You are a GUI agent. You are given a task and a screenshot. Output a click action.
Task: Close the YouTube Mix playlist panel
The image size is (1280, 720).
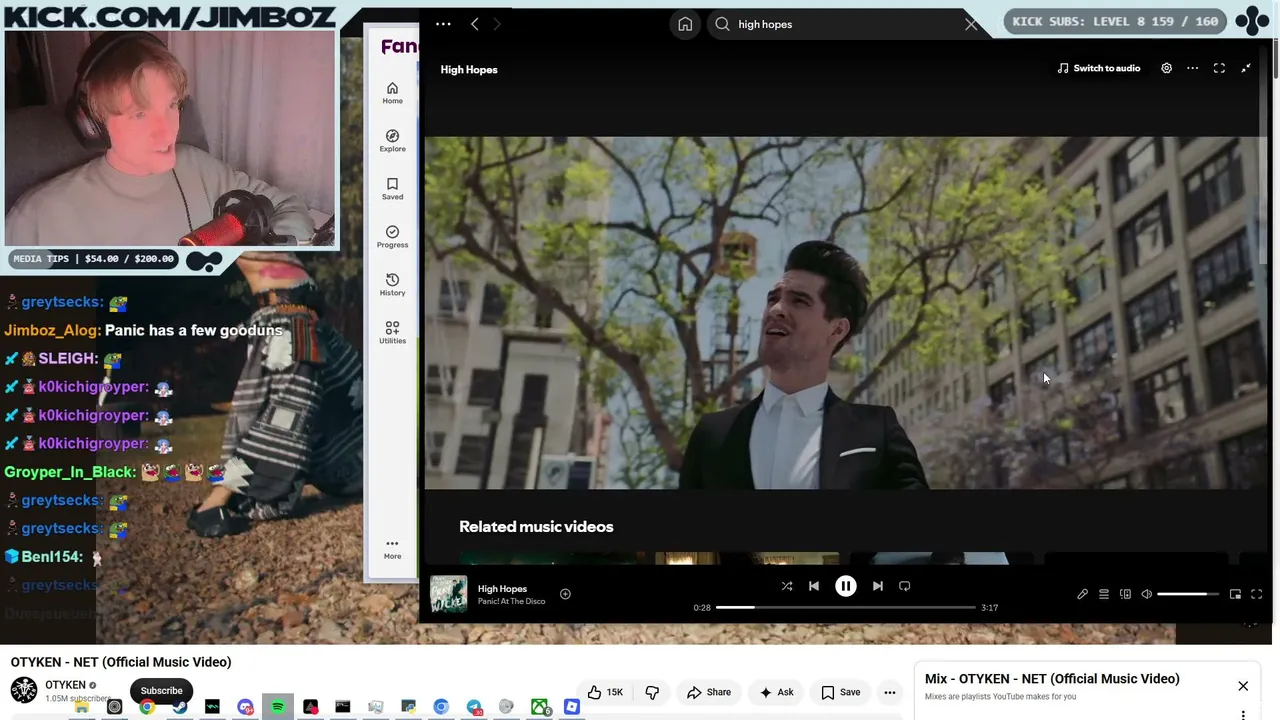click(x=1243, y=687)
